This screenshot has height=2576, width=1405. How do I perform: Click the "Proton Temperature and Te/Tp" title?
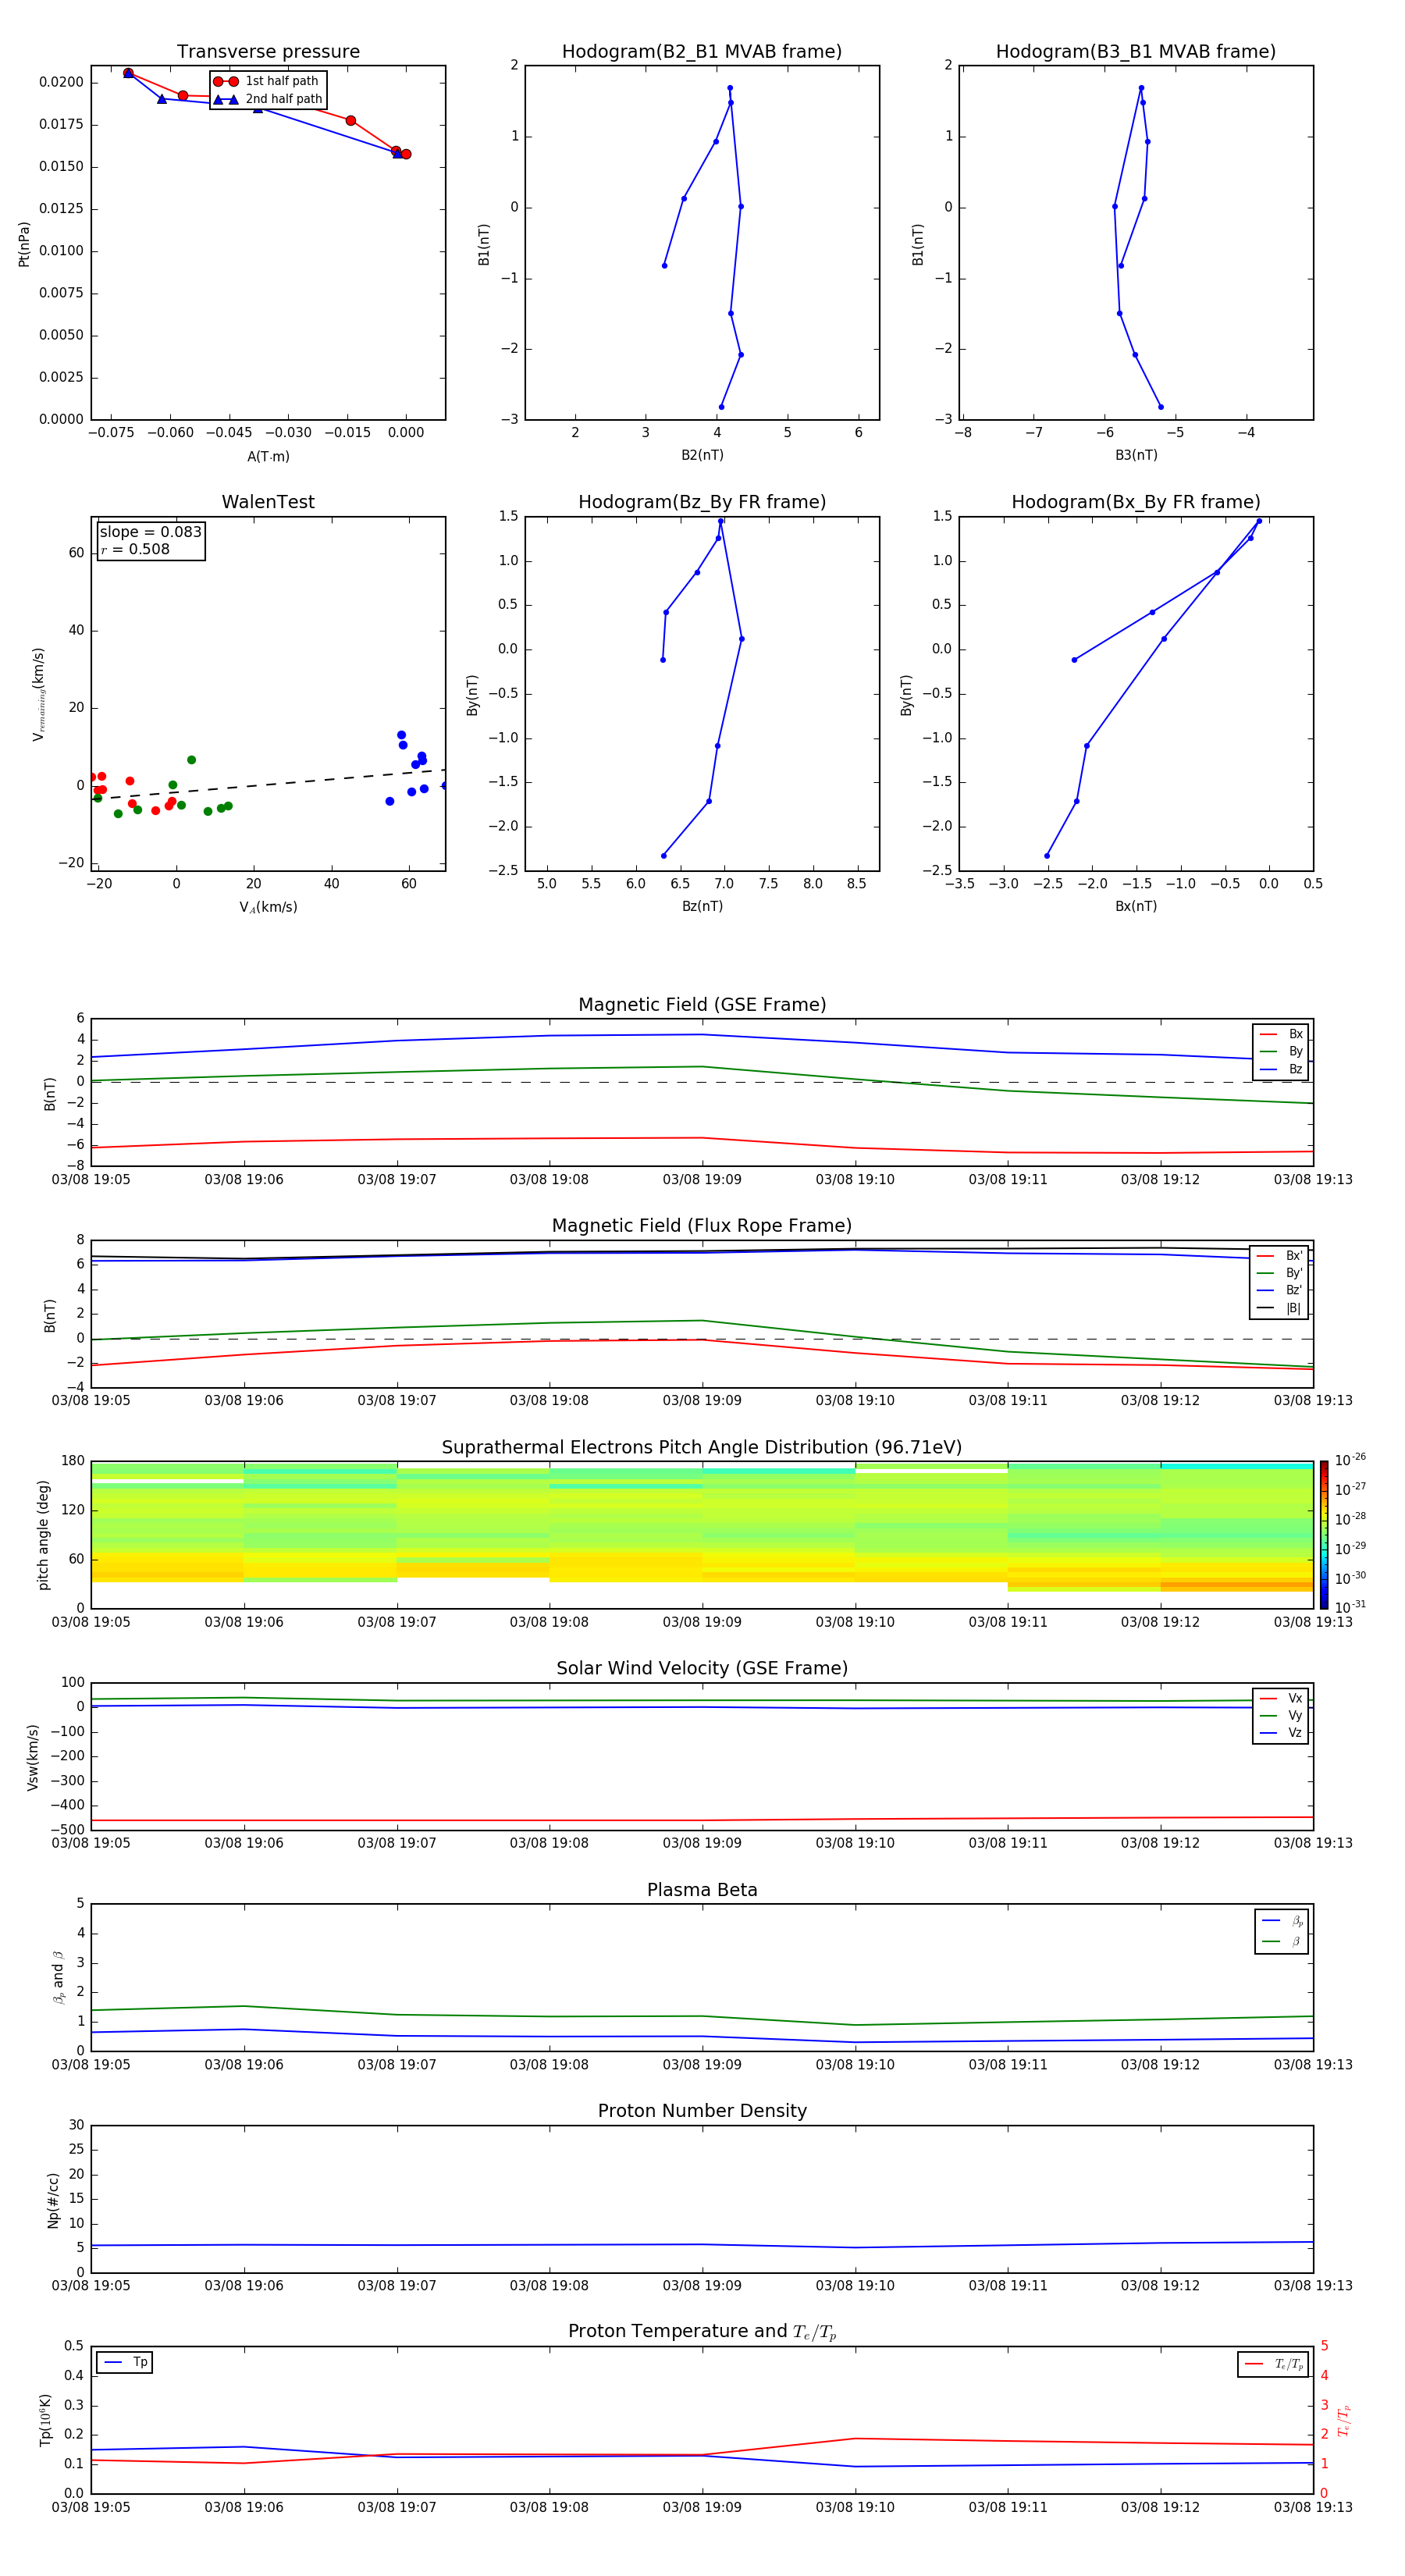pyautogui.click(x=702, y=2332)
